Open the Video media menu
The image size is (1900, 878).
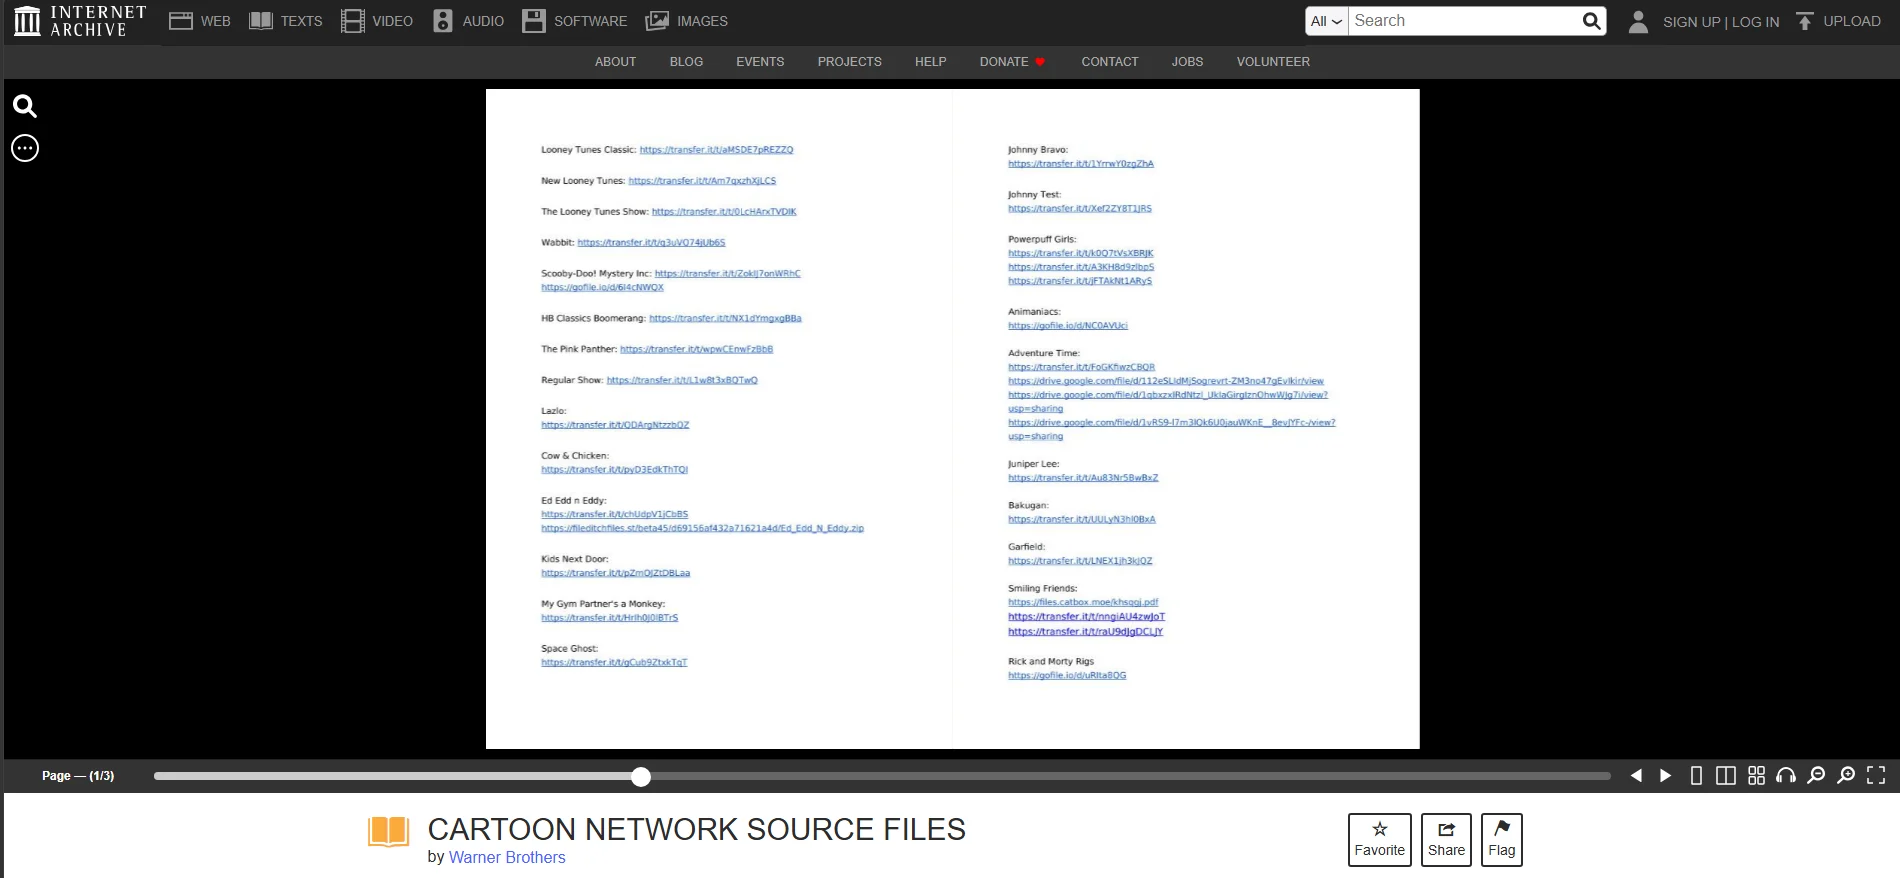click(377, 21)
